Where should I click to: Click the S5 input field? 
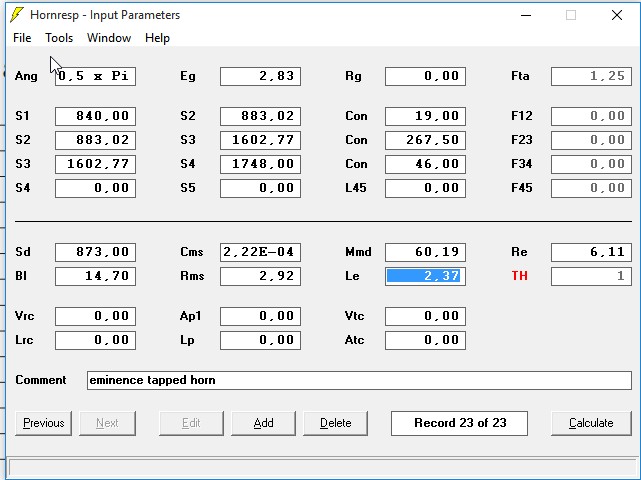pyautogui.click(x=260, y=188)
